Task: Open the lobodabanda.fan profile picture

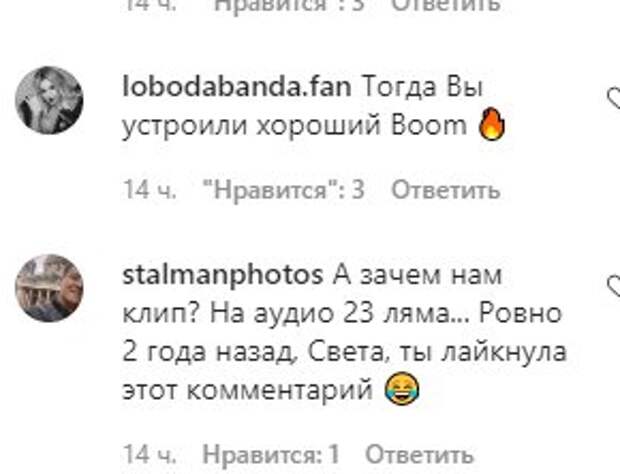Action: [49, 100]
